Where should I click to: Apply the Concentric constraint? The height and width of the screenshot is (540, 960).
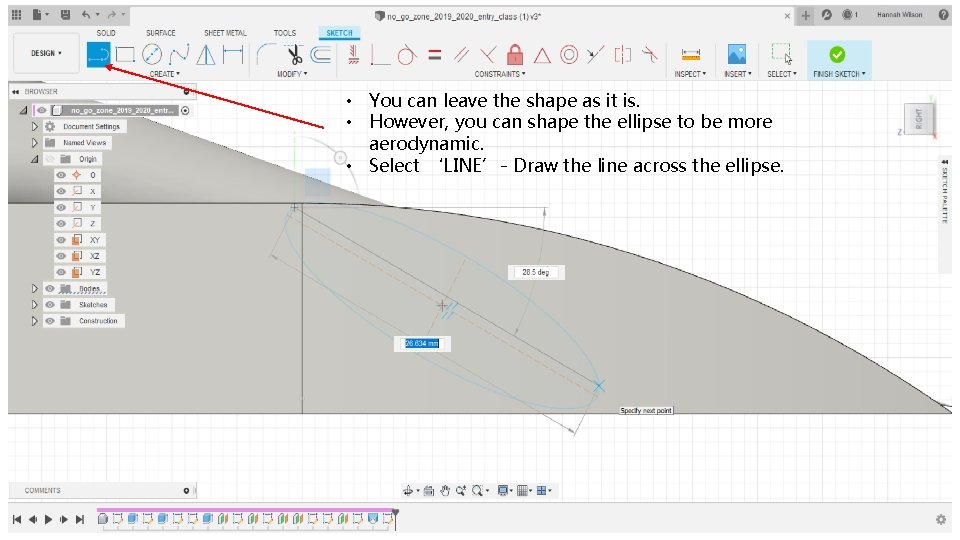(x=569, y=55)
